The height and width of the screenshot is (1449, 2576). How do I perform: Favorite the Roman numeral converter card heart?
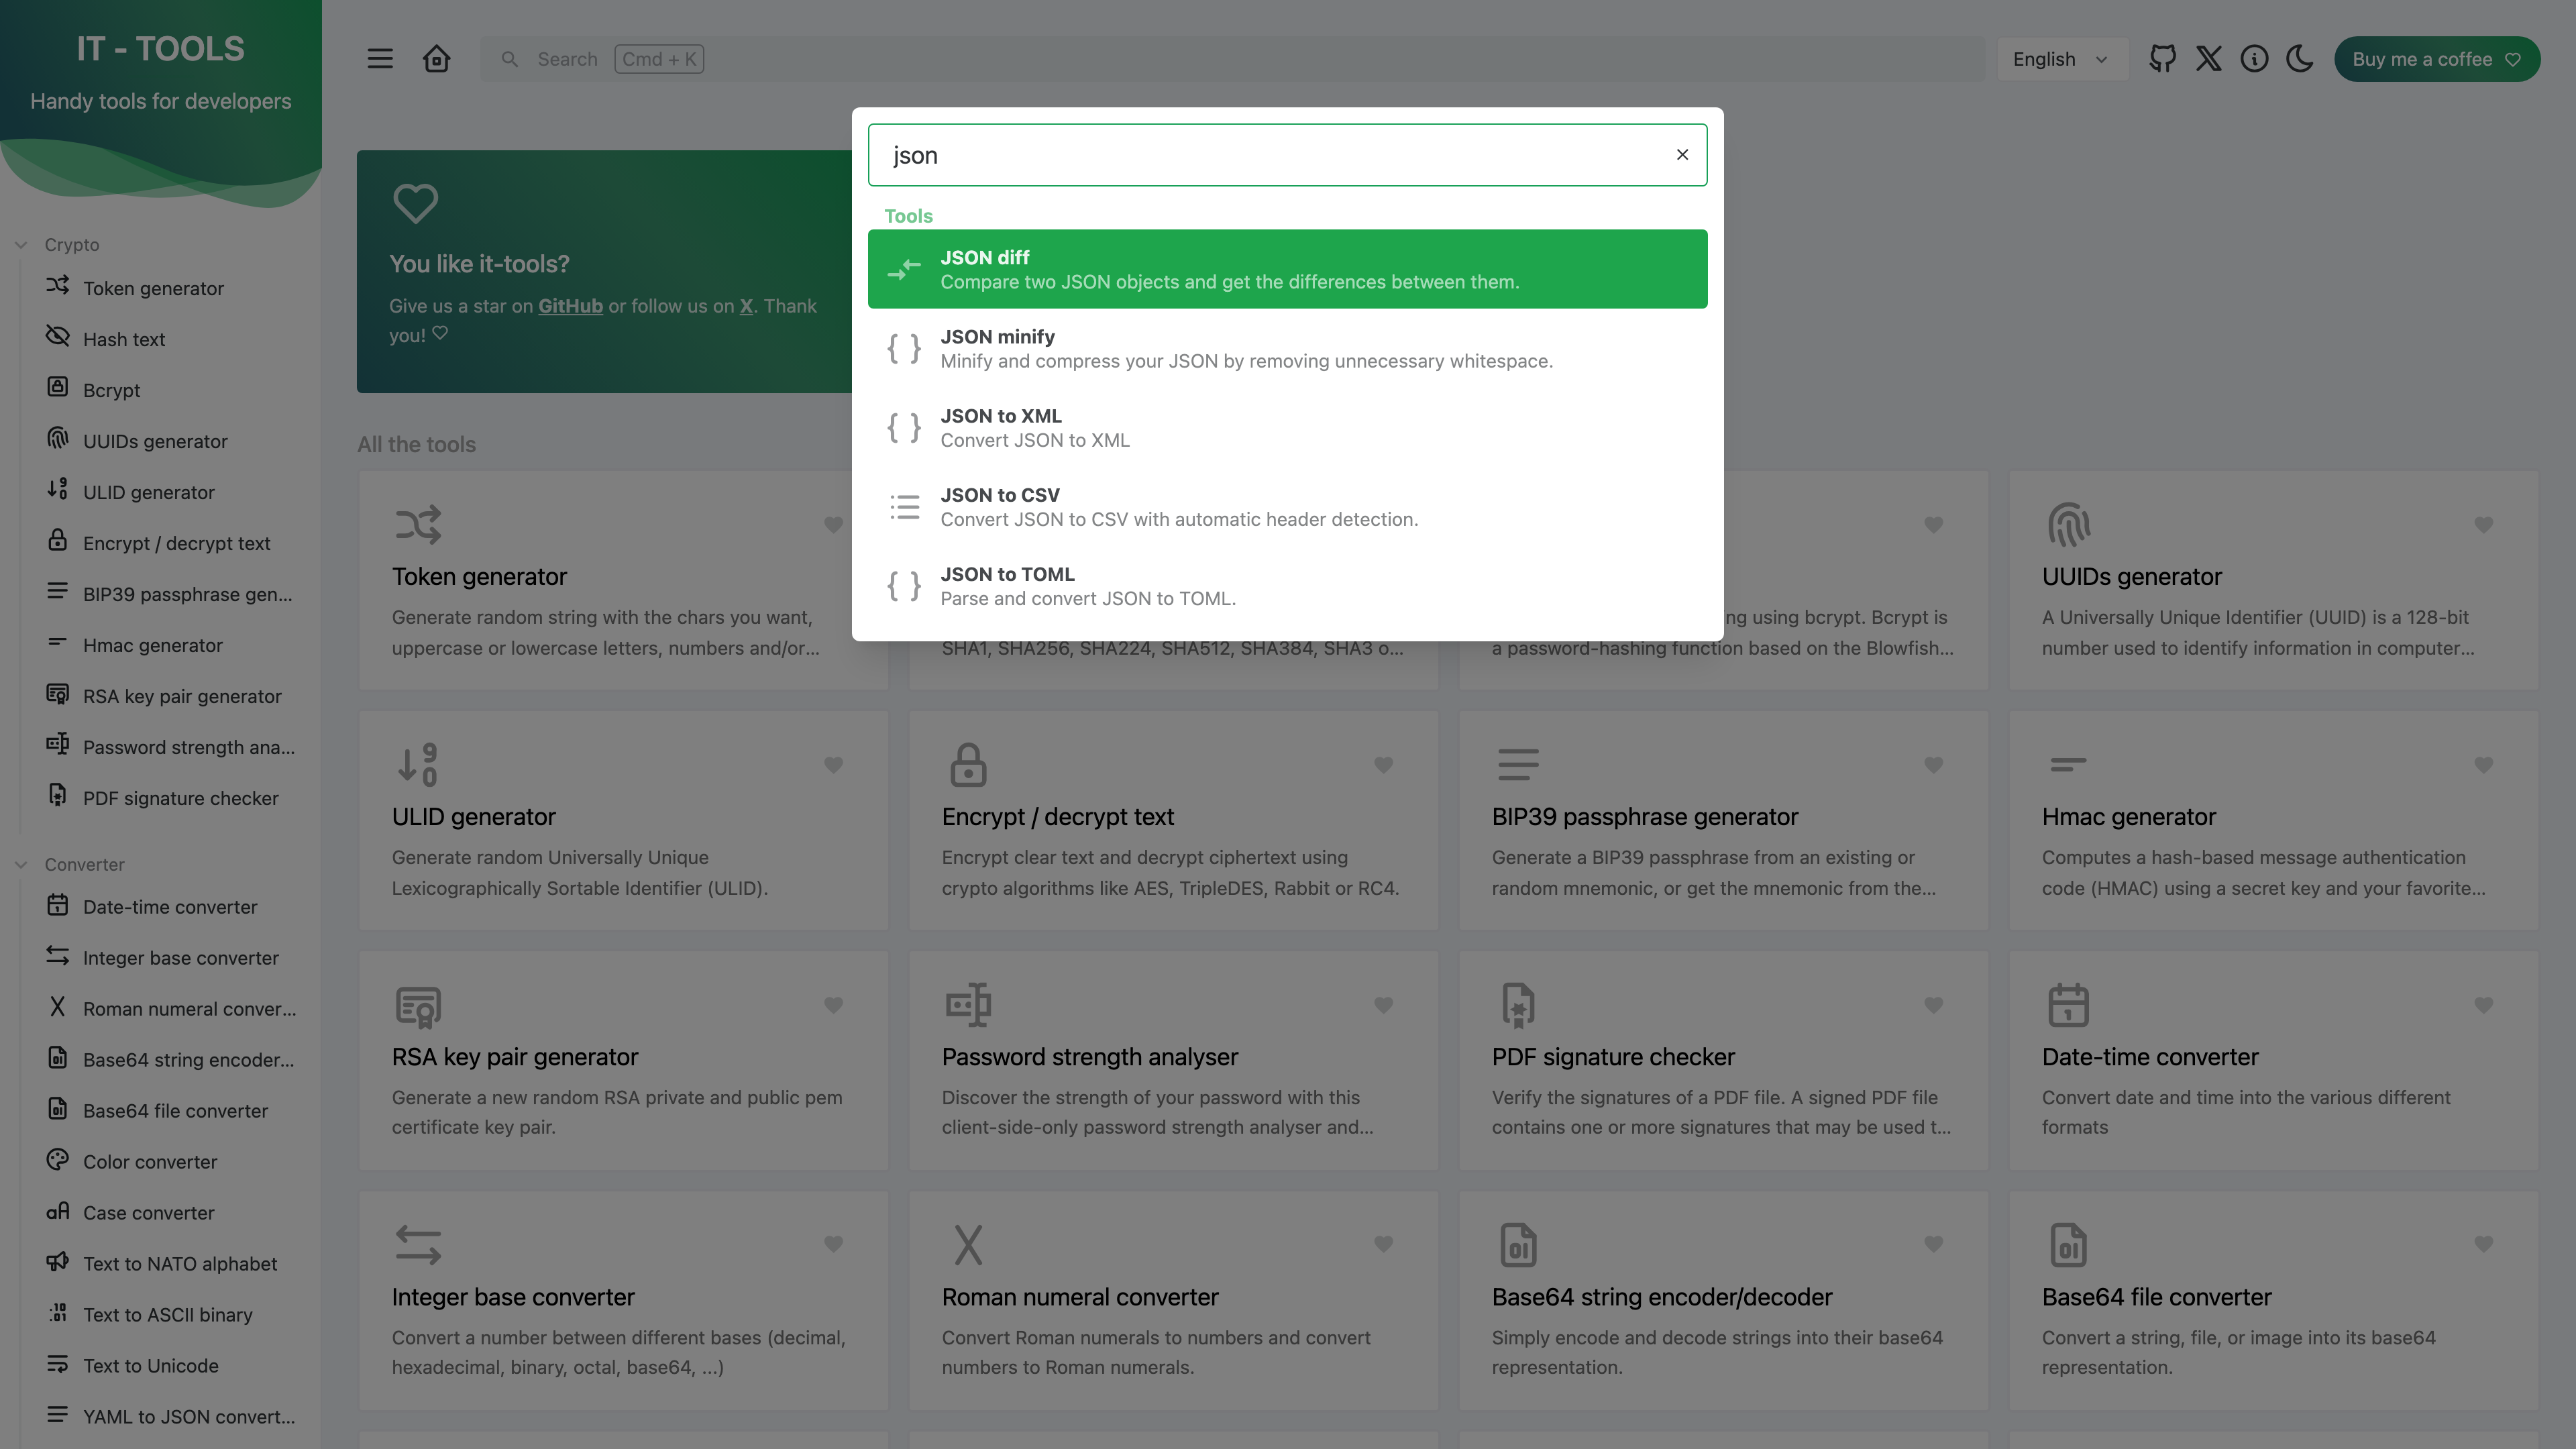click(x=1383, y=1244)
